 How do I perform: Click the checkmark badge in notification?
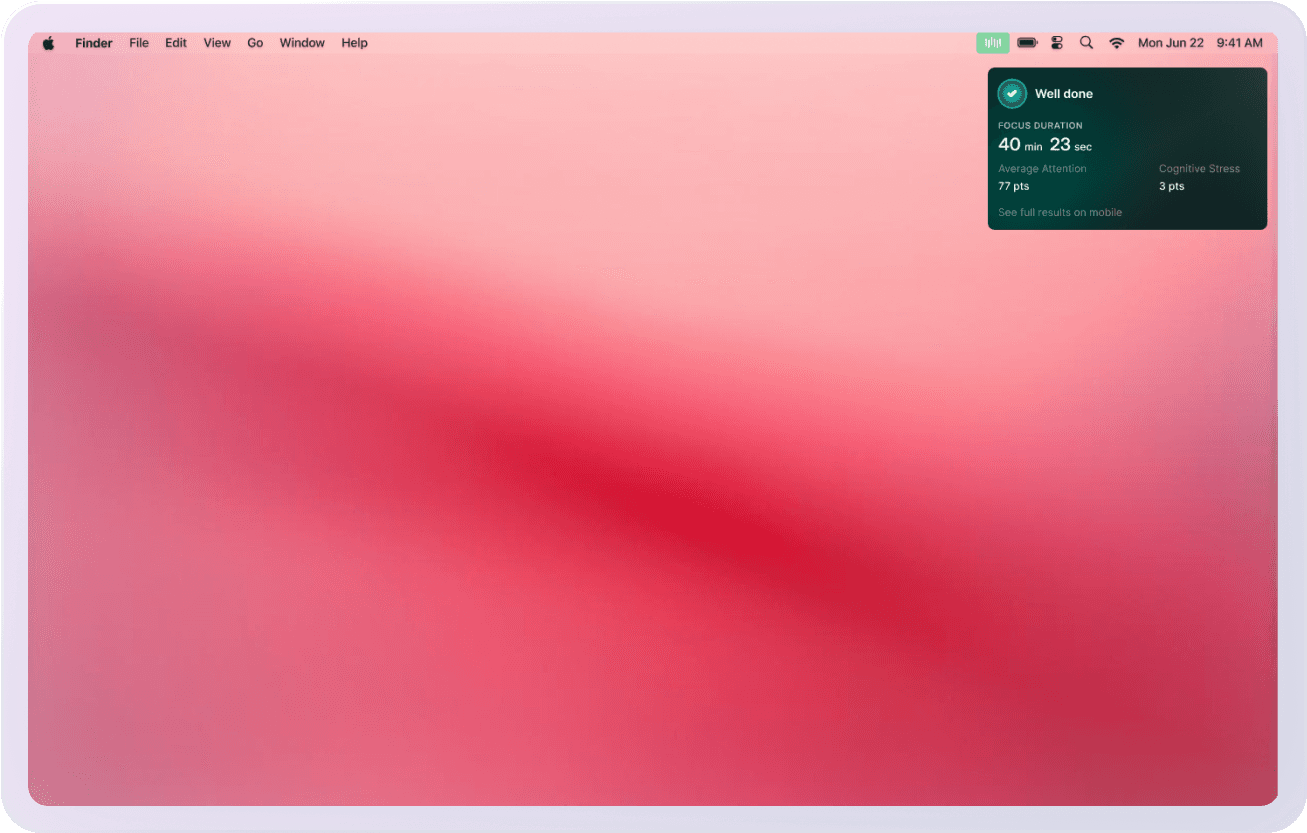(1012, 94)
